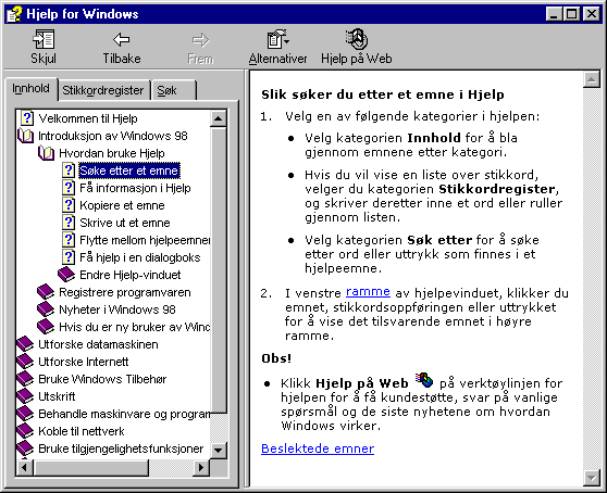Viewport: 607px width, 493px height.
Task: Click Bruke tilgjengelighetsfunksjoner book icon
Action: point(25,448)
